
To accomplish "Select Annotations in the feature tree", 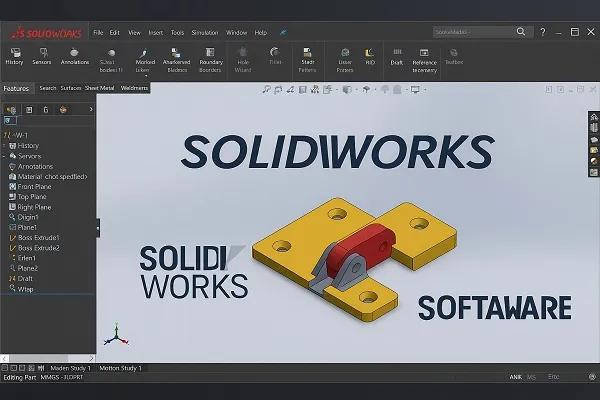I will [x=31, y=167].
